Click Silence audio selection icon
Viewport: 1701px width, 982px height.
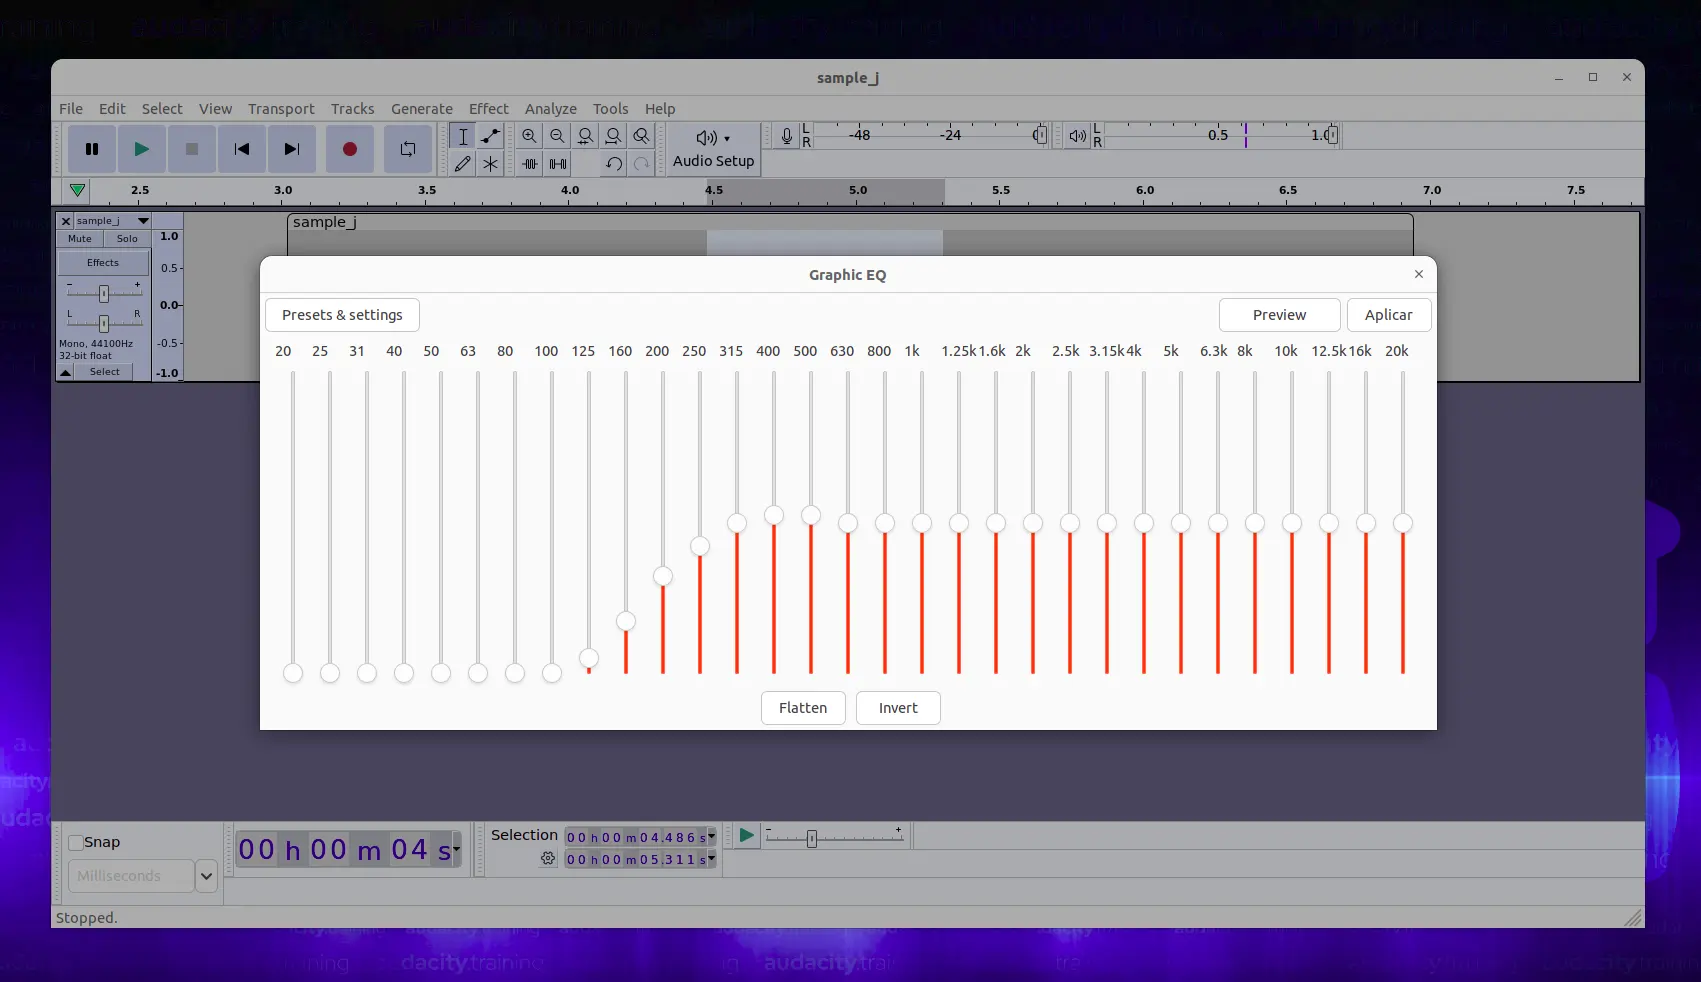coord(558,163)
